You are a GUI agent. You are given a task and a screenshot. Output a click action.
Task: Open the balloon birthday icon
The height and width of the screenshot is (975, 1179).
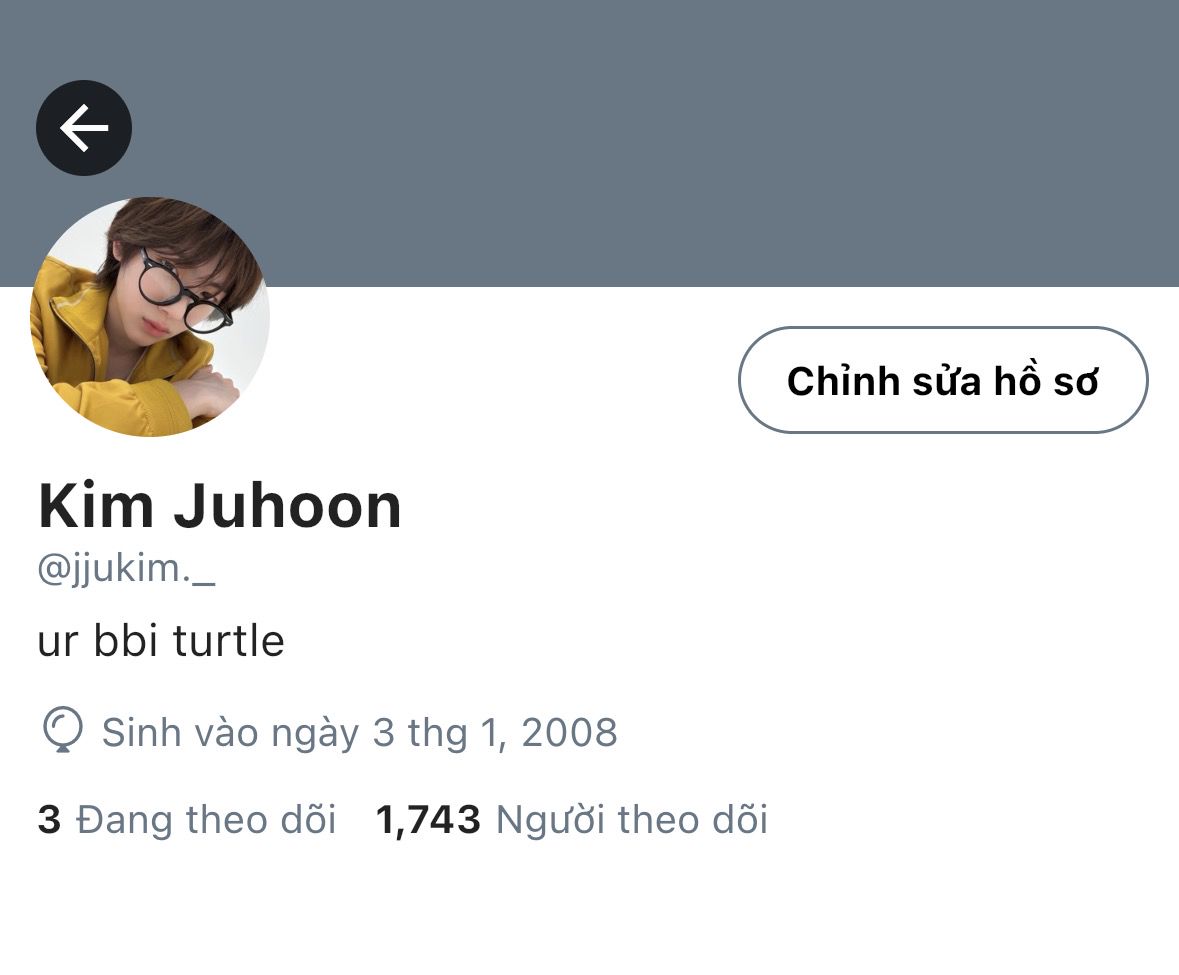click(62, 729)
